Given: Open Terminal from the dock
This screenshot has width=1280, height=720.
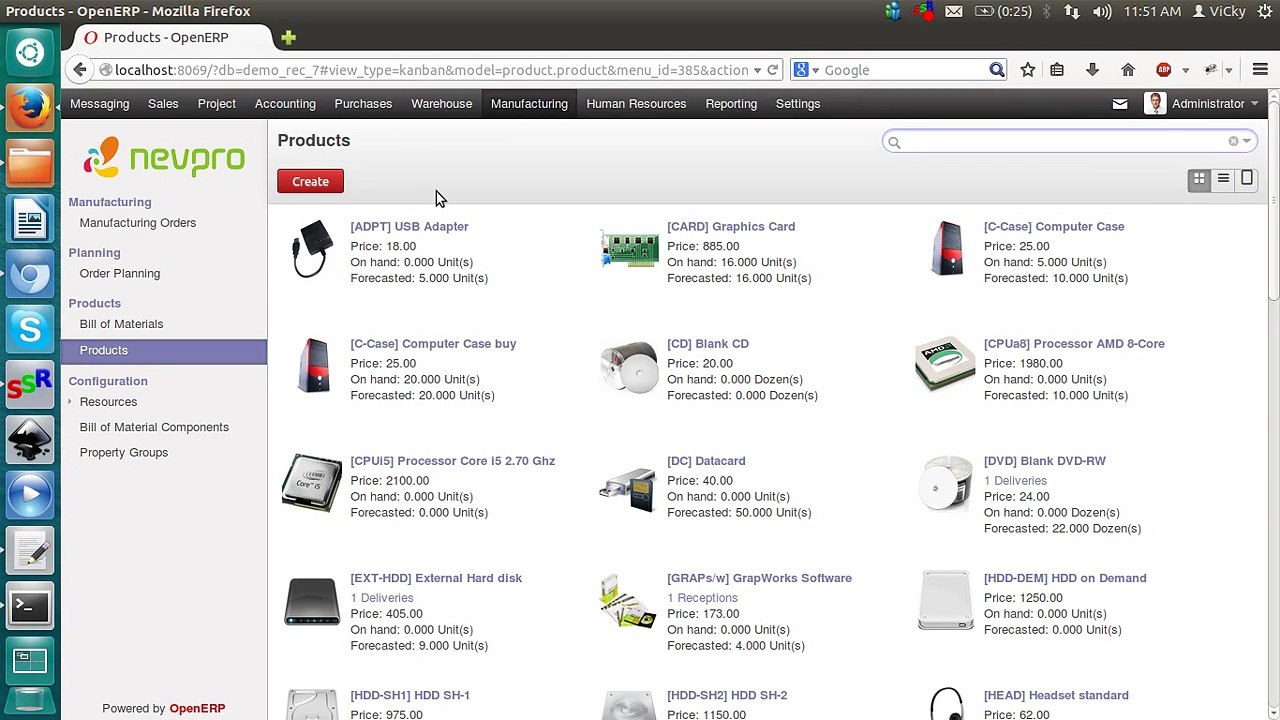Looking at the screenshot, I should (x=30, y=604).
